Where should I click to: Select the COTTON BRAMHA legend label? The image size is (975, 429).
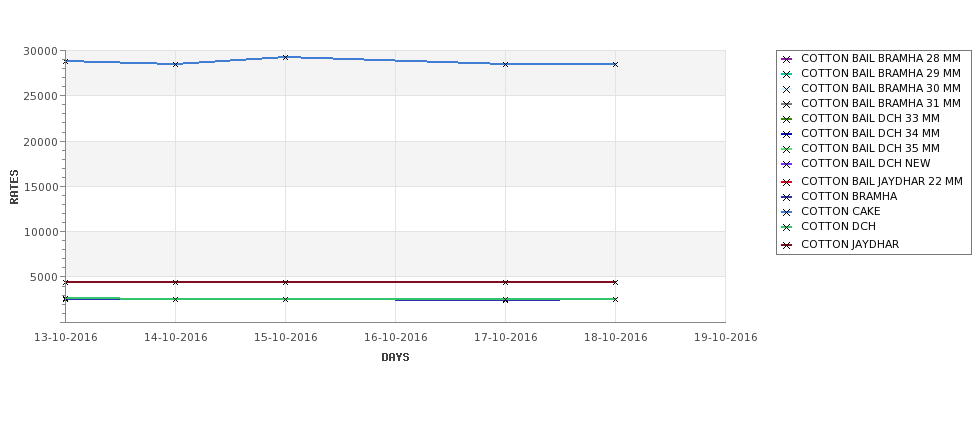849,196
